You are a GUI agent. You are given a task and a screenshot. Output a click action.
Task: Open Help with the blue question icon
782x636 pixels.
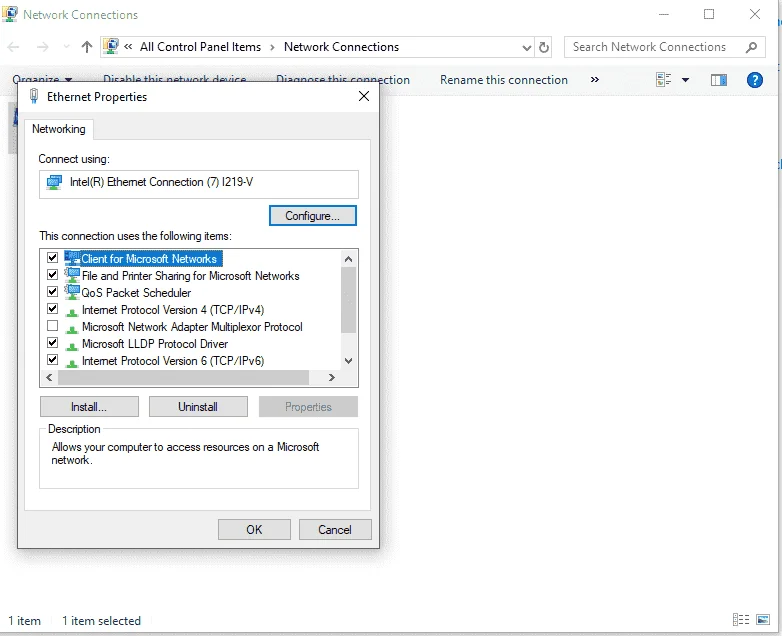pos(755,80)
